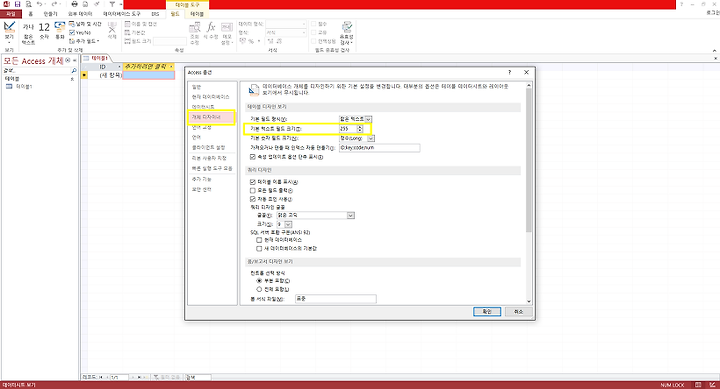The height and width of the screenshot is (389, 720).
Task: Select 보안 센터 category in options sidebar
Action: click(202, 189)
